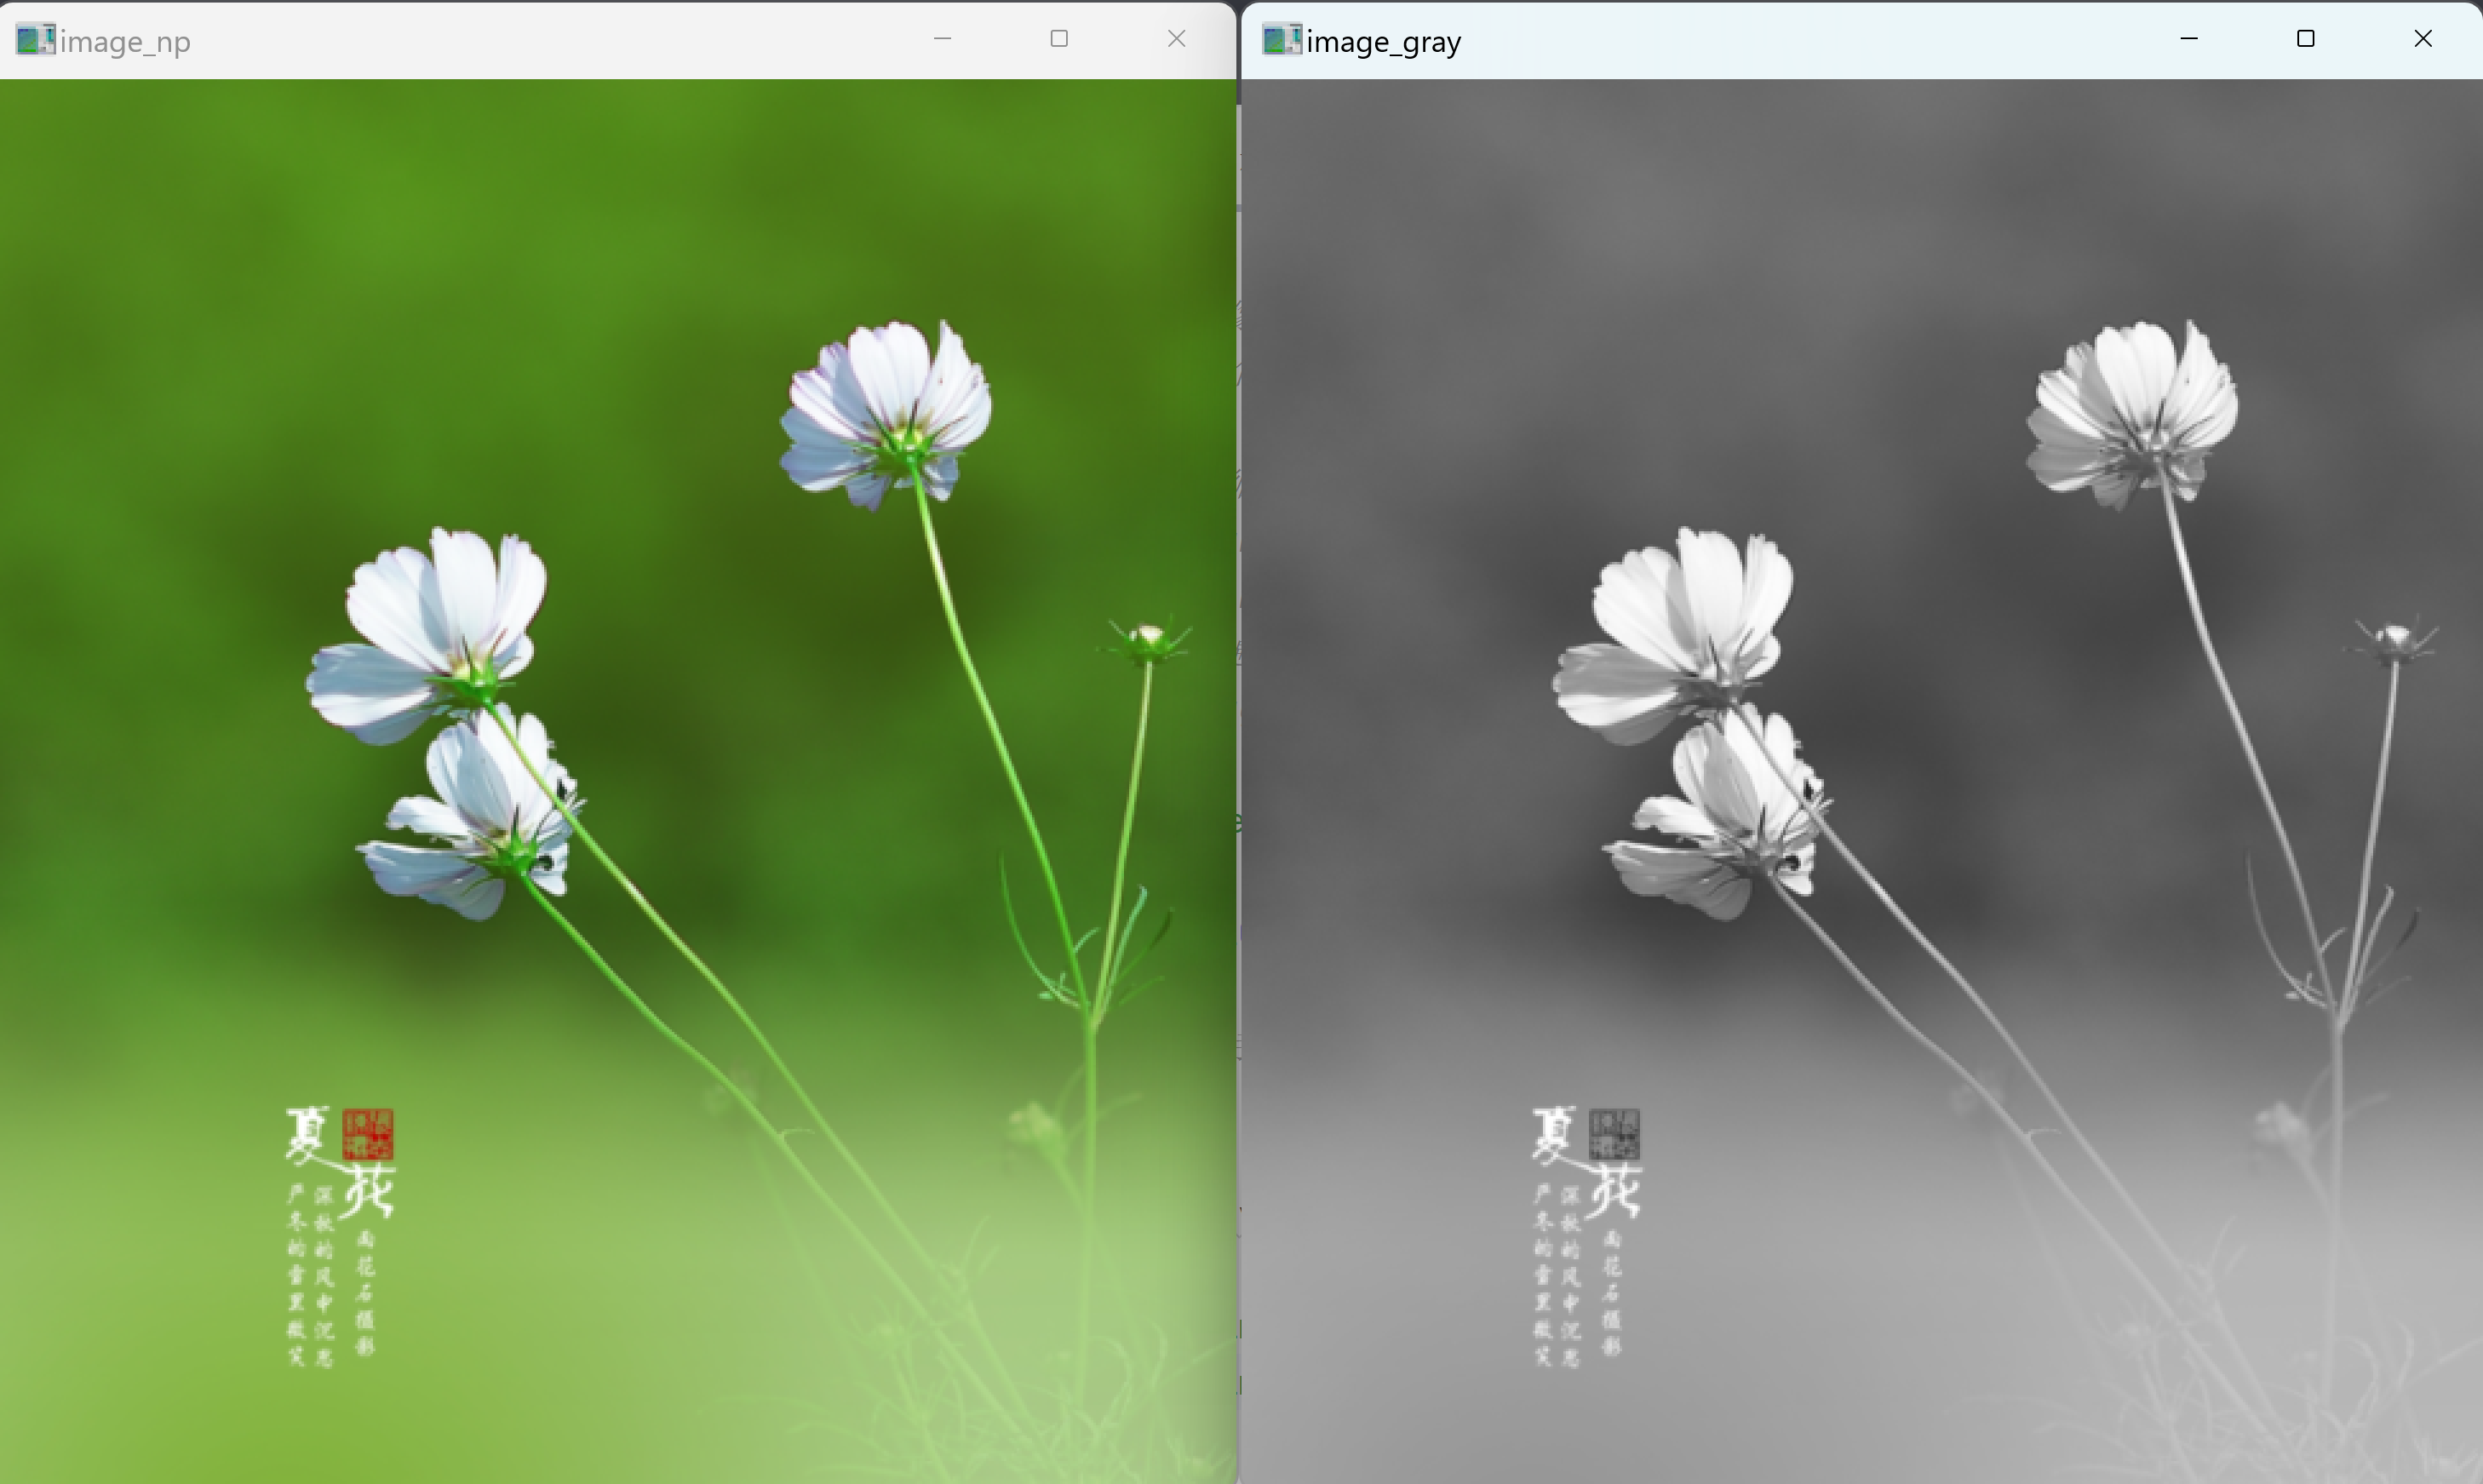Screen dimensions: 2483x1484
Task: Minimize the image_gray window
Action: (x=2188, y=39)
